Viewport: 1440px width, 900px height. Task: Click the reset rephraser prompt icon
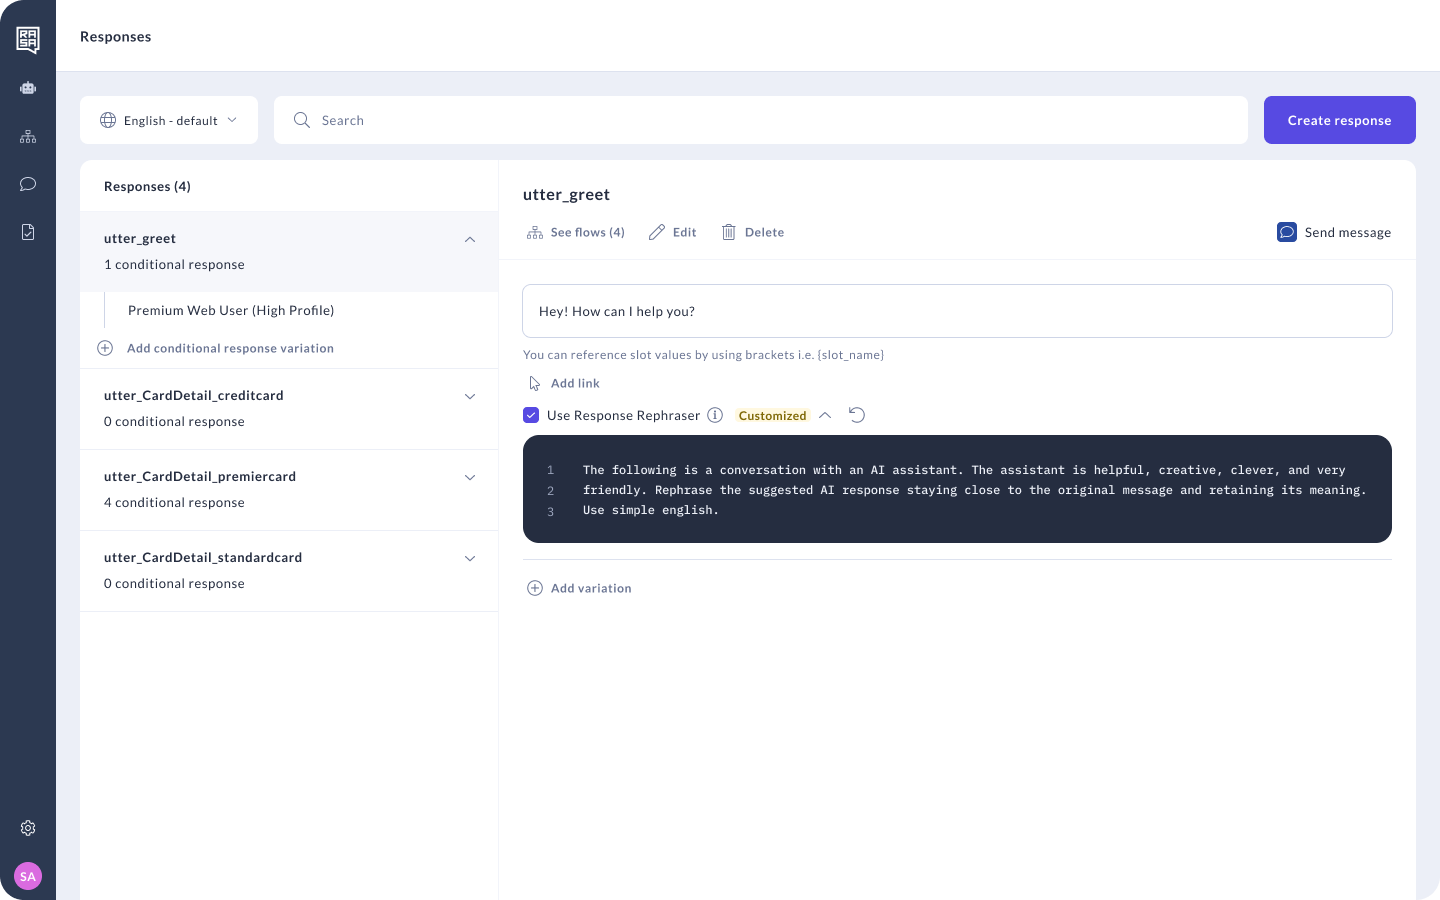coord(857,415)
